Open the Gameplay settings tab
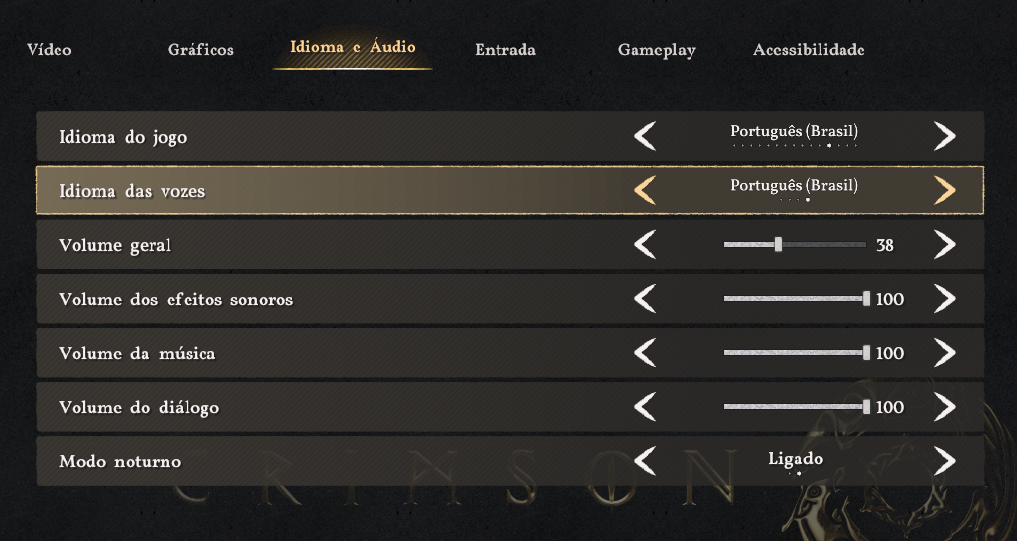The width and height of the screenshot is (1017, 541). click(656, 51)
